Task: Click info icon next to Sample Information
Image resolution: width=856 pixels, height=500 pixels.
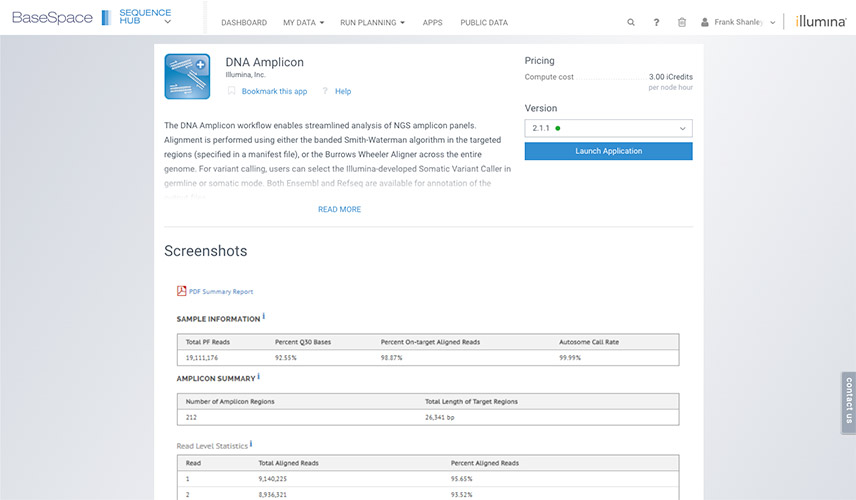Action: tap(264, 317)
